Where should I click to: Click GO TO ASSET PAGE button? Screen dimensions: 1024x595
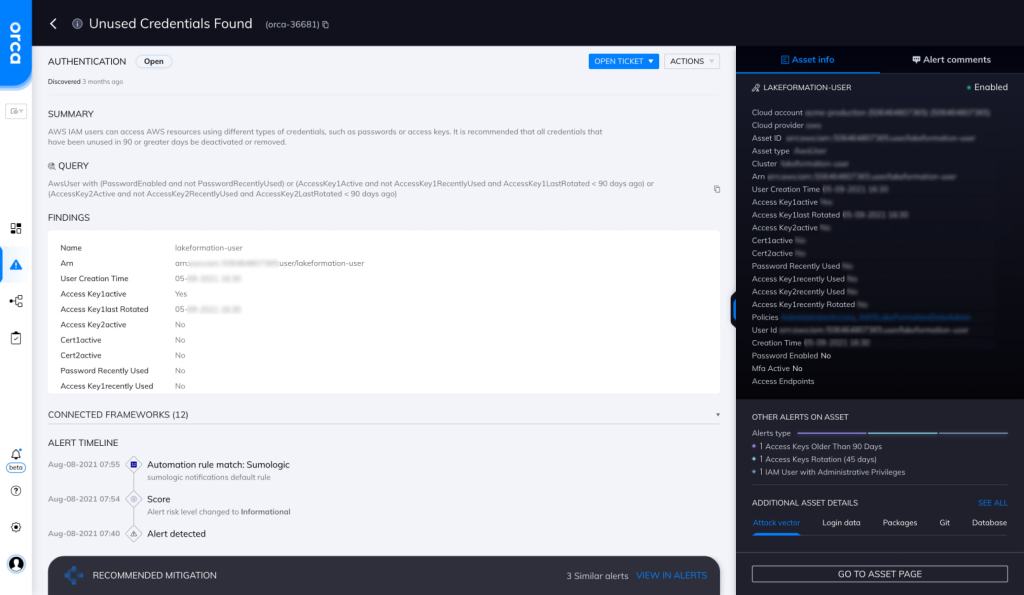[880, 574]
